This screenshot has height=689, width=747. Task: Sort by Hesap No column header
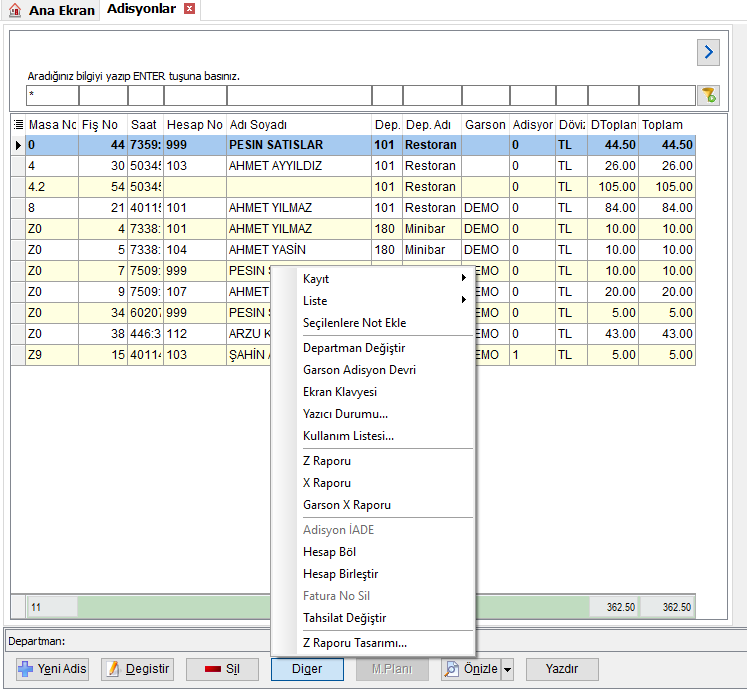click(x=195, y=125)
